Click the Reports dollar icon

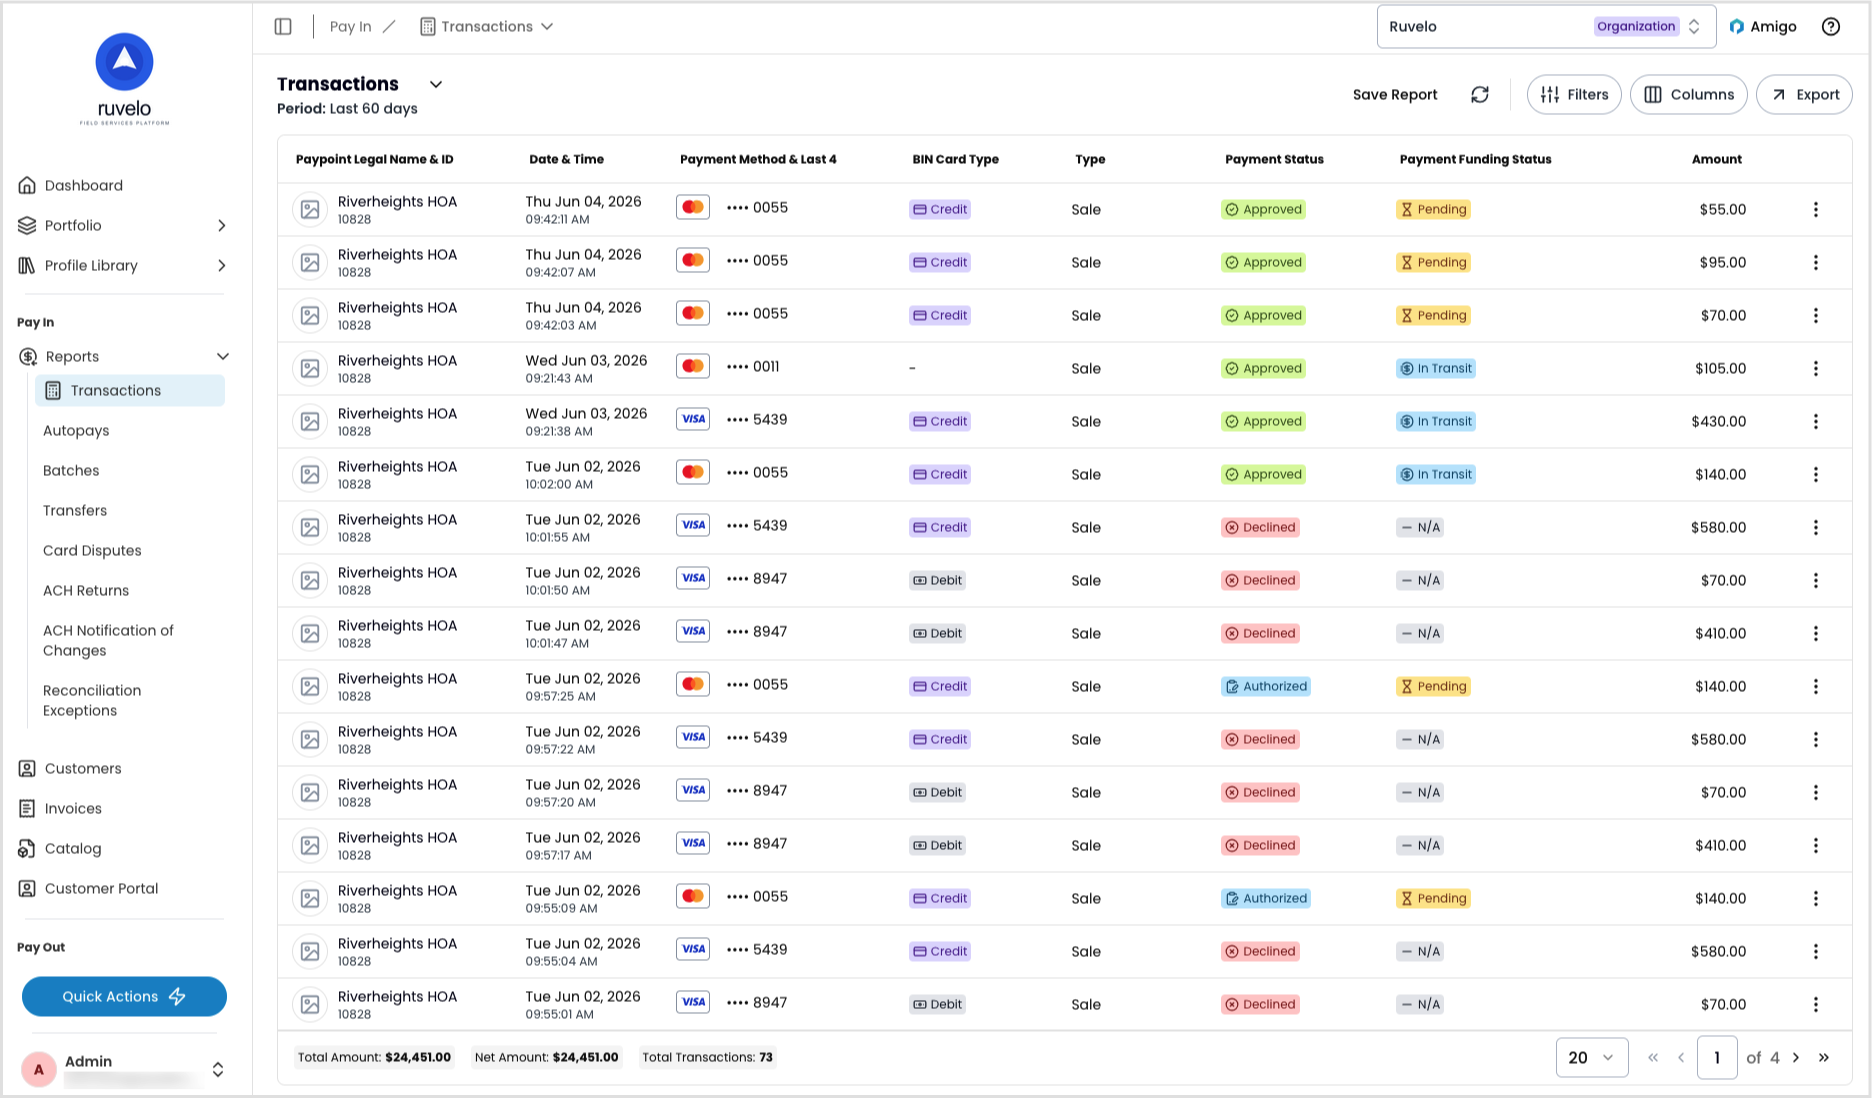tap(28, 357)
